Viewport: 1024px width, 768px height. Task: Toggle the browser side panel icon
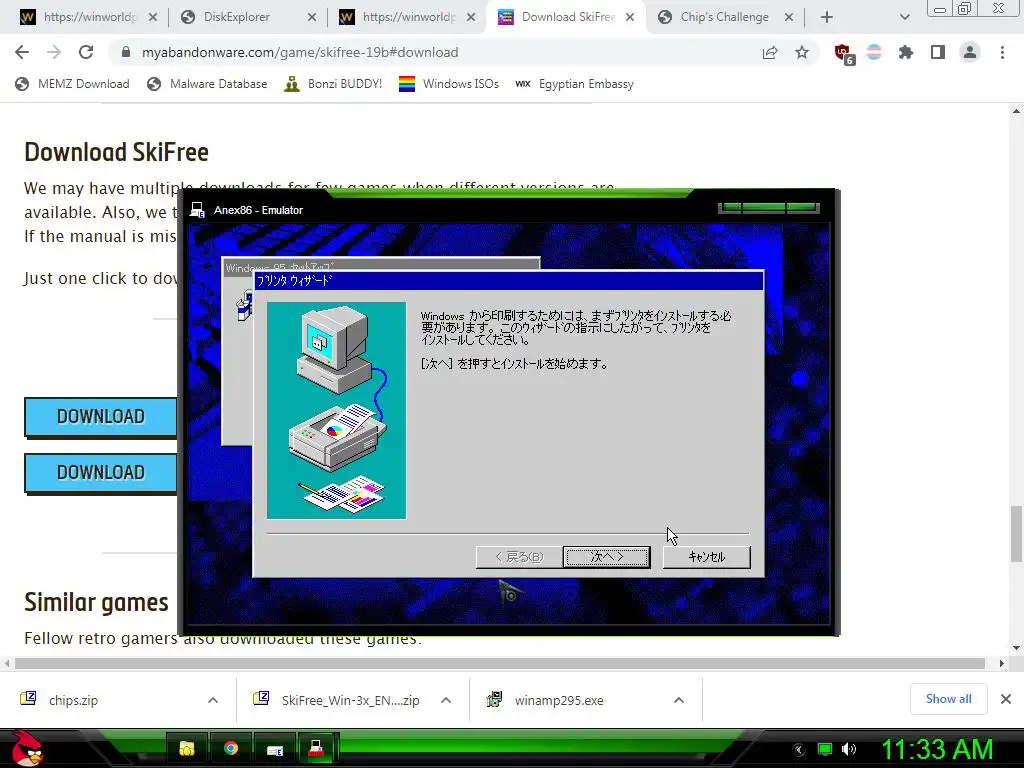click(938, 52)
